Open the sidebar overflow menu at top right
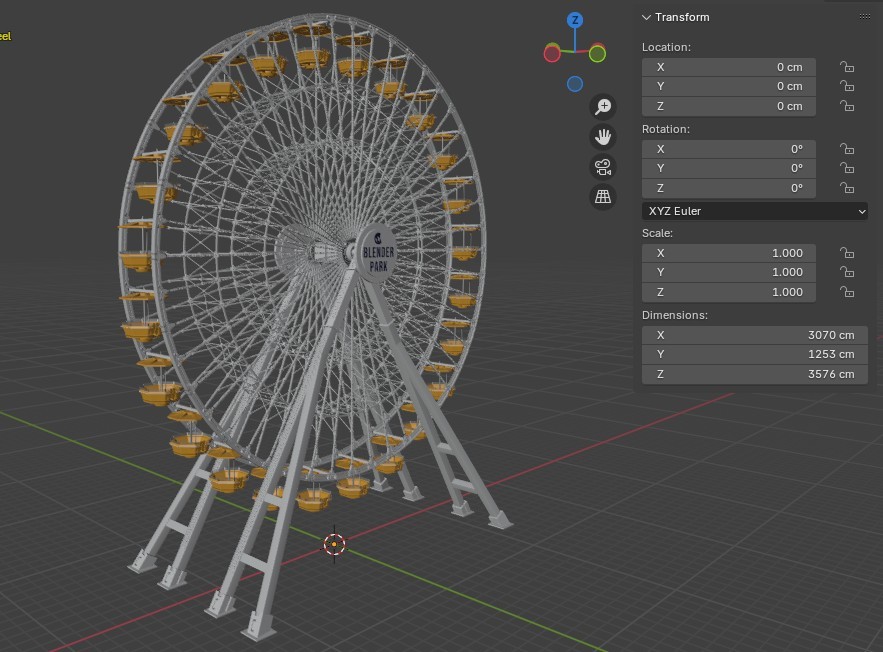This screenshot has width=883, height=652. tap(864, 16)
